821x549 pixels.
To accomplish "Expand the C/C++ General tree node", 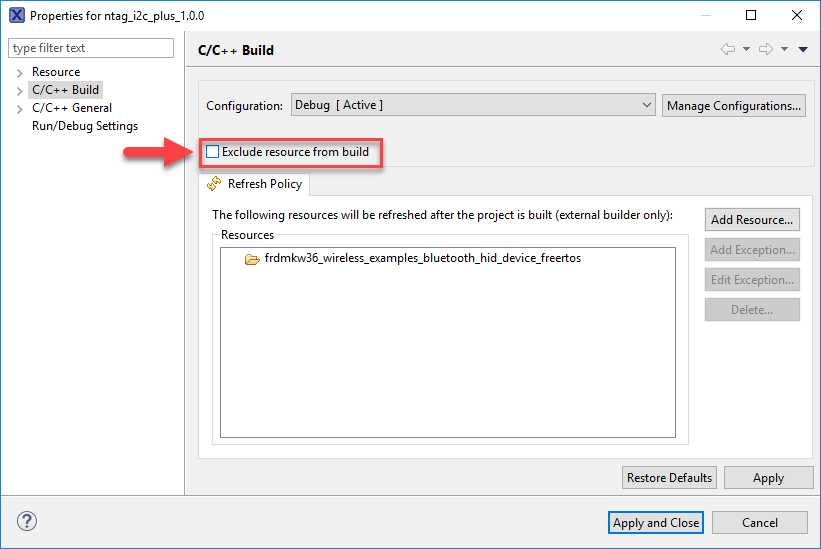I will (19, 108).
